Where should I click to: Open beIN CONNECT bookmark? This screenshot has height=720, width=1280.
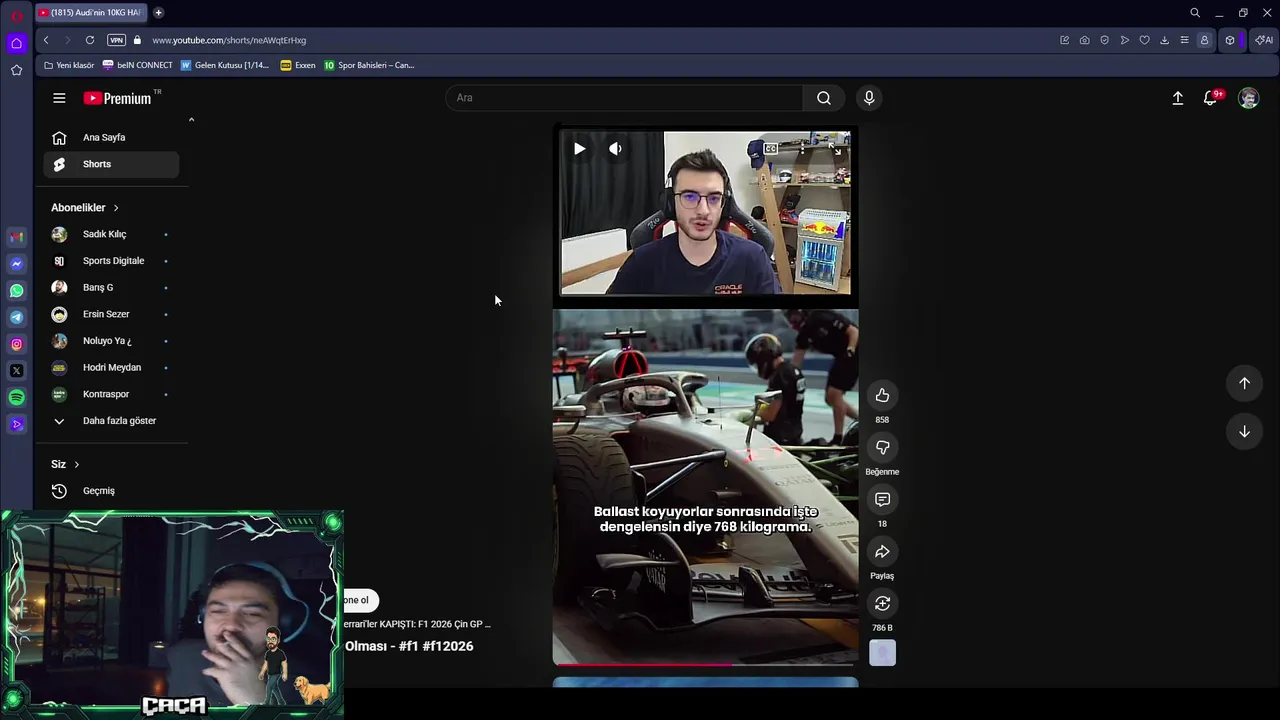click(138, 65)
